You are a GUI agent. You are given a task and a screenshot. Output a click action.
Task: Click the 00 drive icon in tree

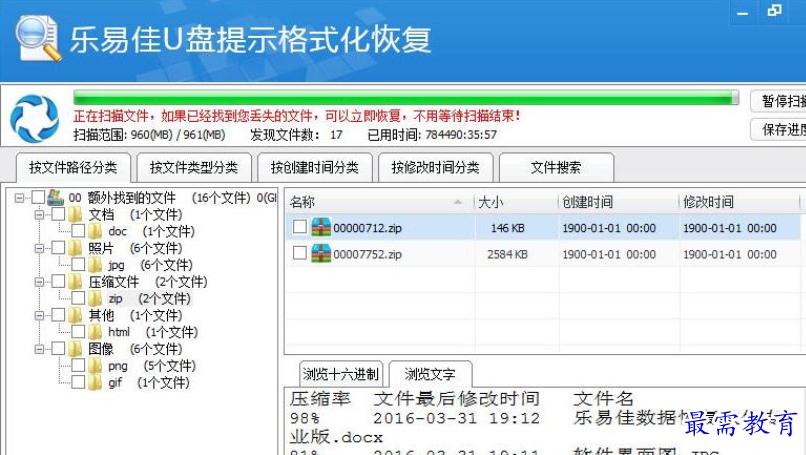(56, 197)
